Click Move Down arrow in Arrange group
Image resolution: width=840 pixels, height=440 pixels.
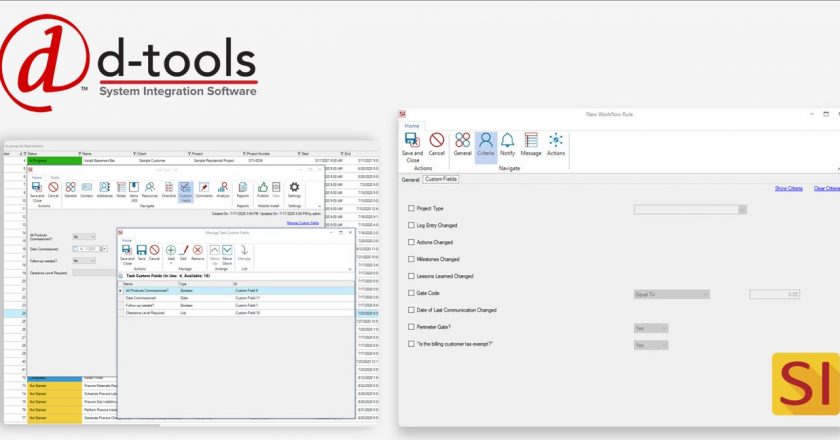click(x=227, y=255)
